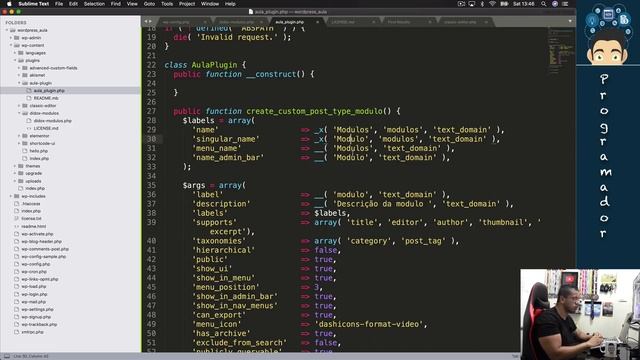The image size is (640, 360).
Task: Click the Bluetooth status icon
Action: click(x=482, y=4)
